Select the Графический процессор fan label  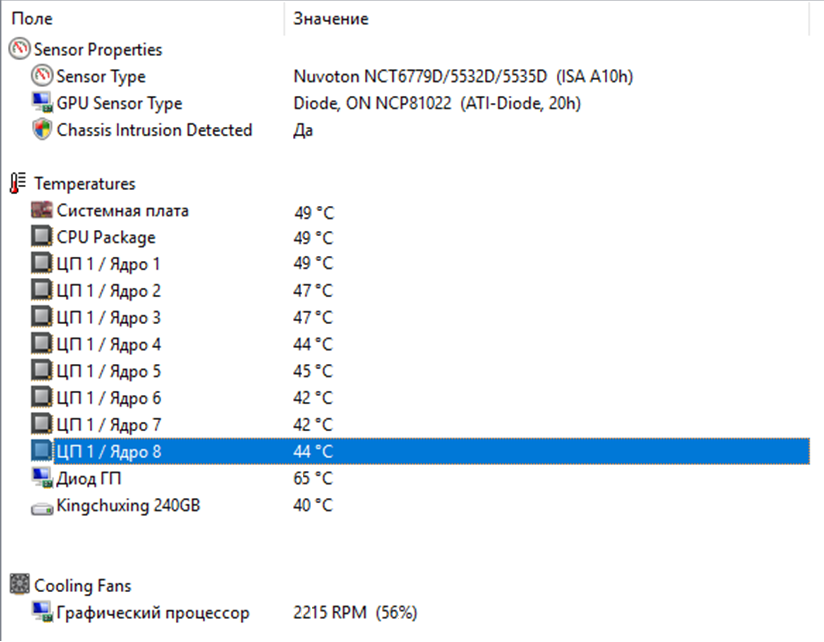153,613
